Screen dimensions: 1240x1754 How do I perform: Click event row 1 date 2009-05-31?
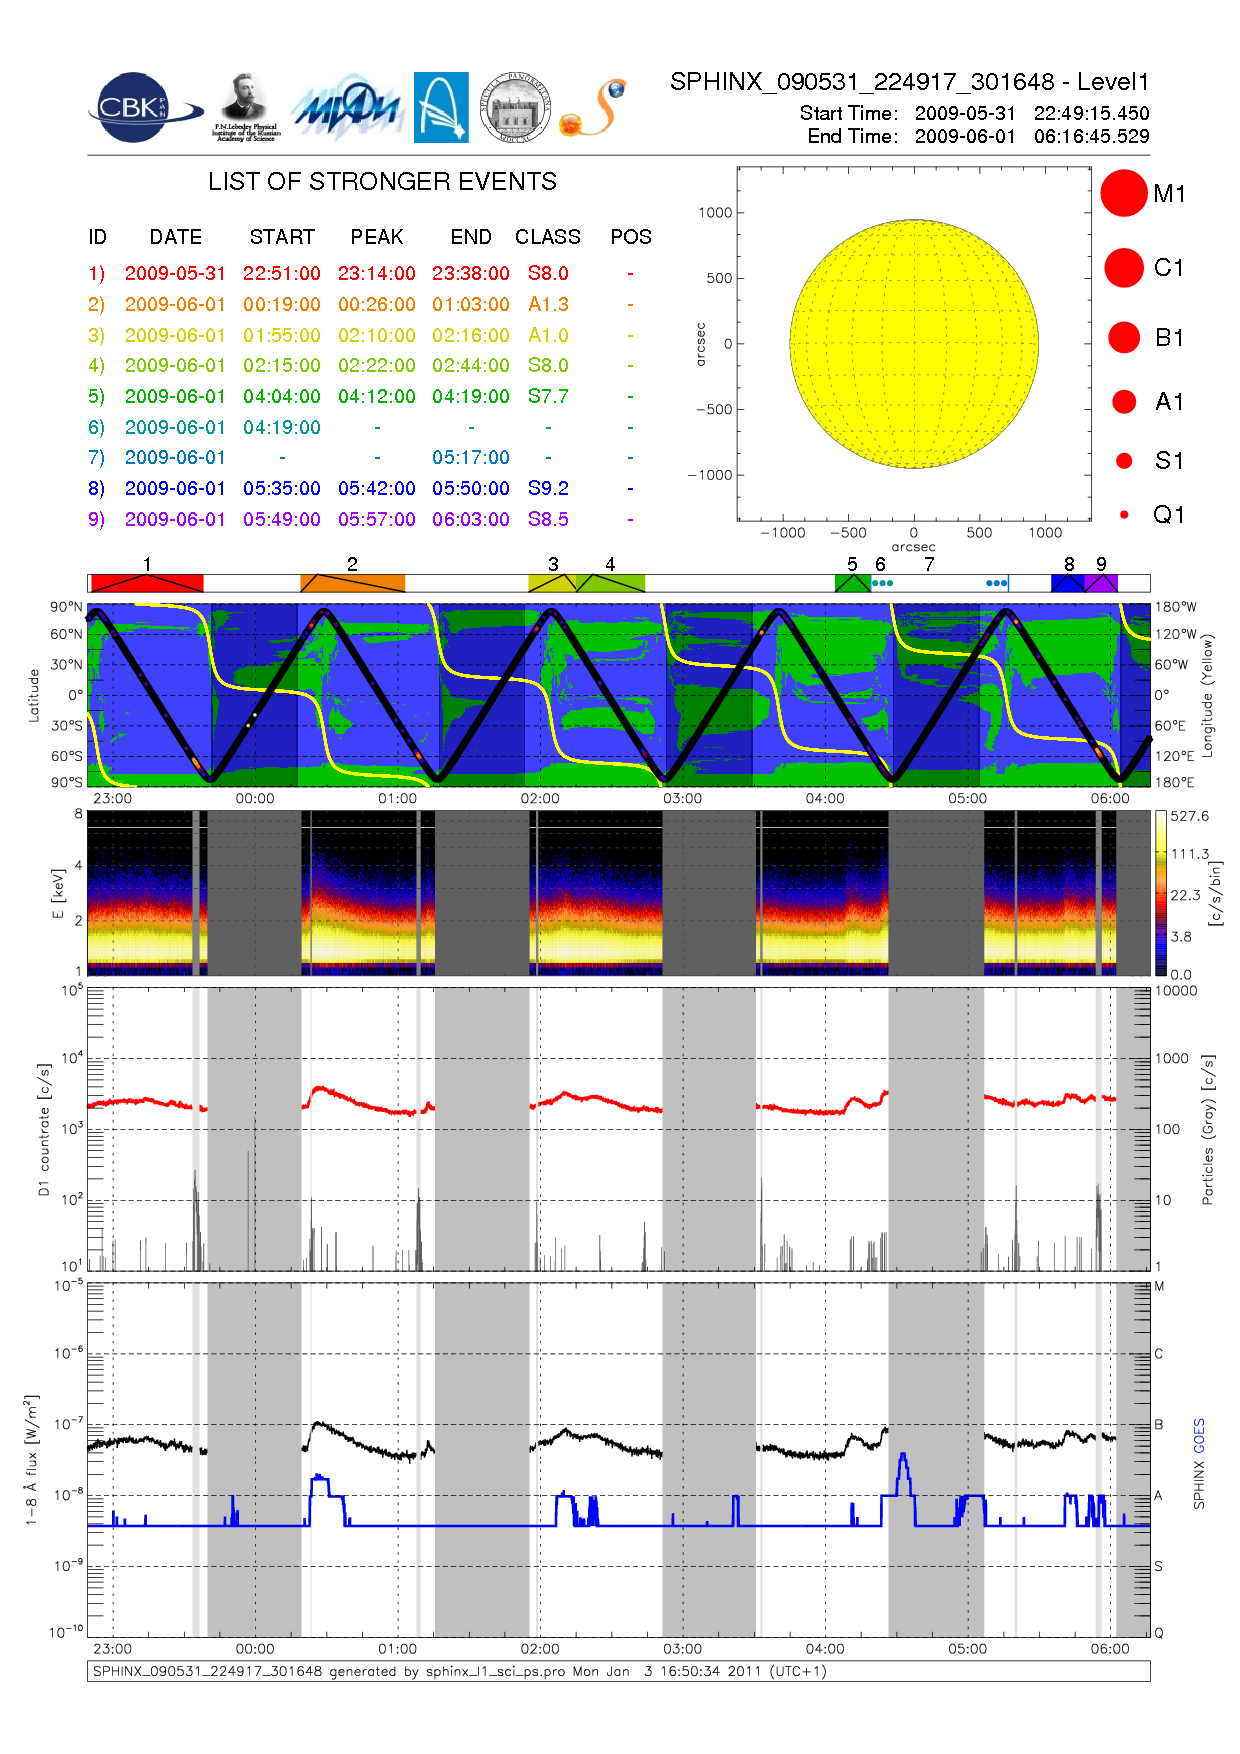point(175,273)
